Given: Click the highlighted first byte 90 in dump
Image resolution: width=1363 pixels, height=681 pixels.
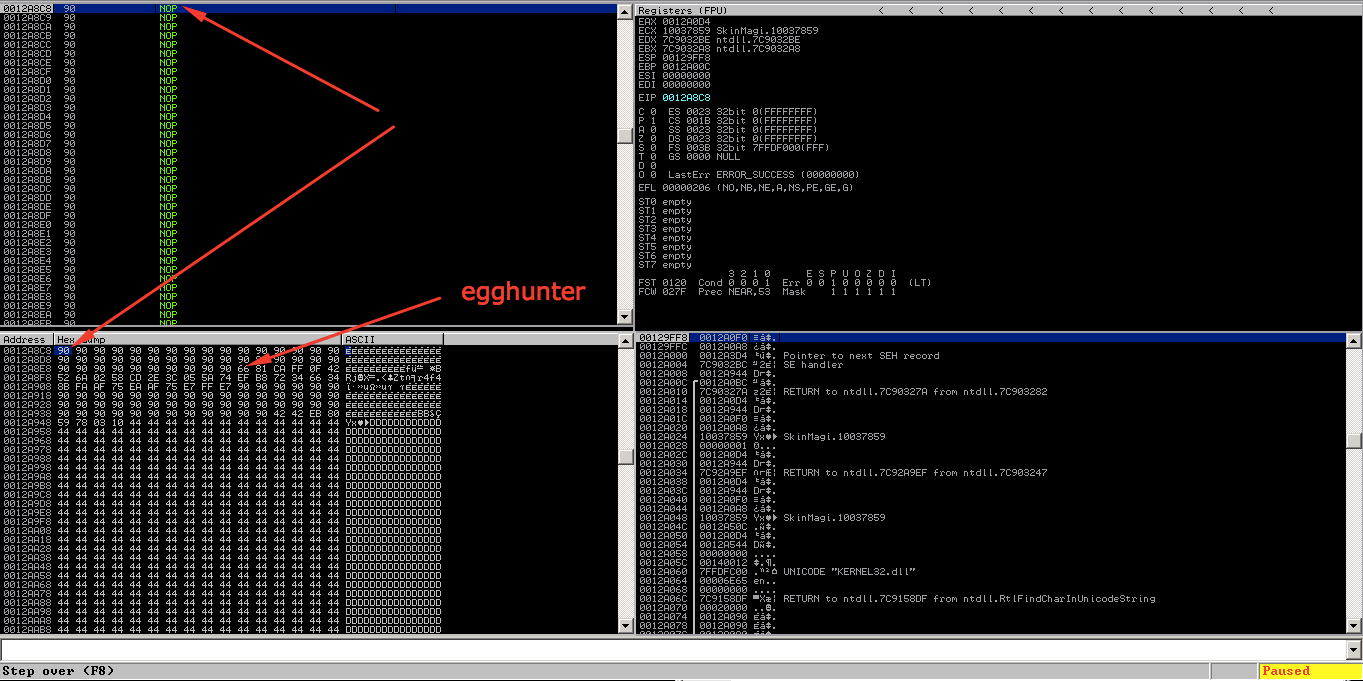Looking at the screenshot, I should pos(63,351).
